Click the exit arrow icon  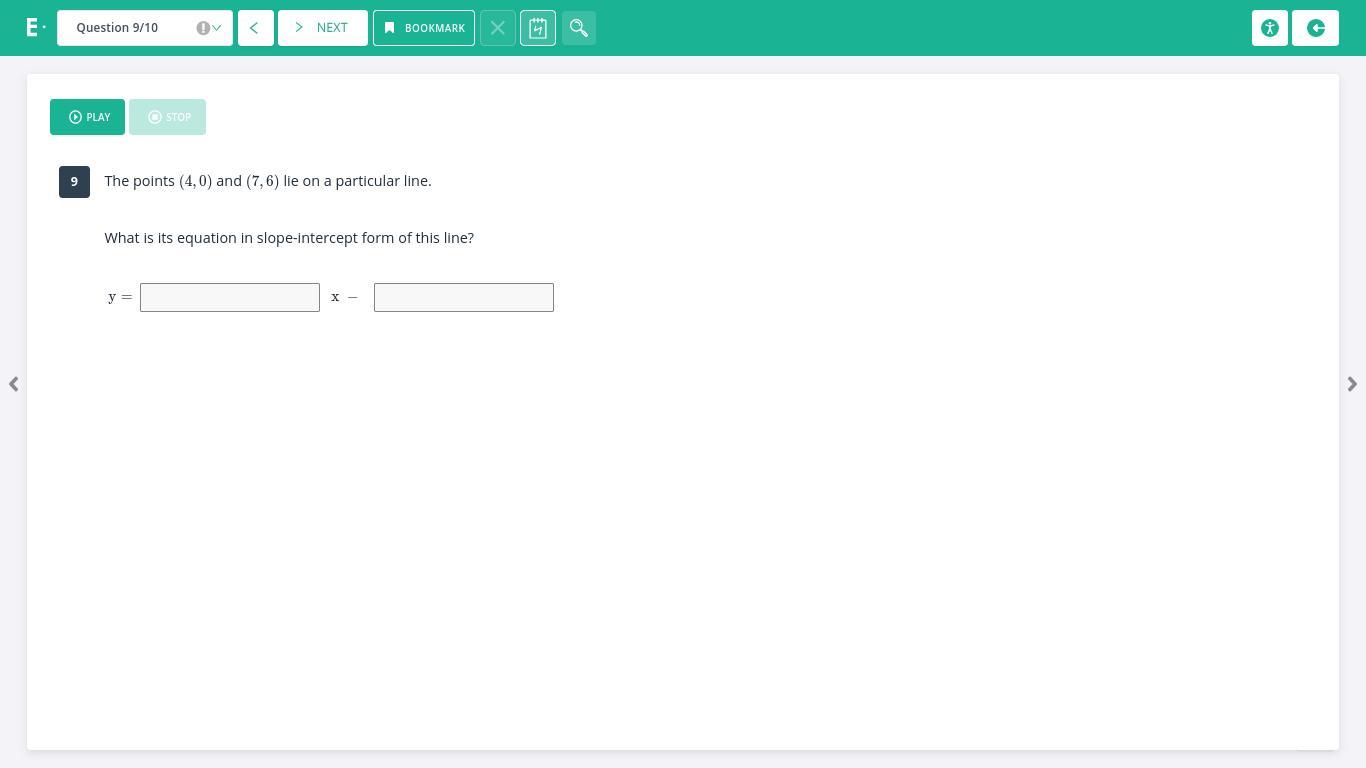pos(1316,28)
